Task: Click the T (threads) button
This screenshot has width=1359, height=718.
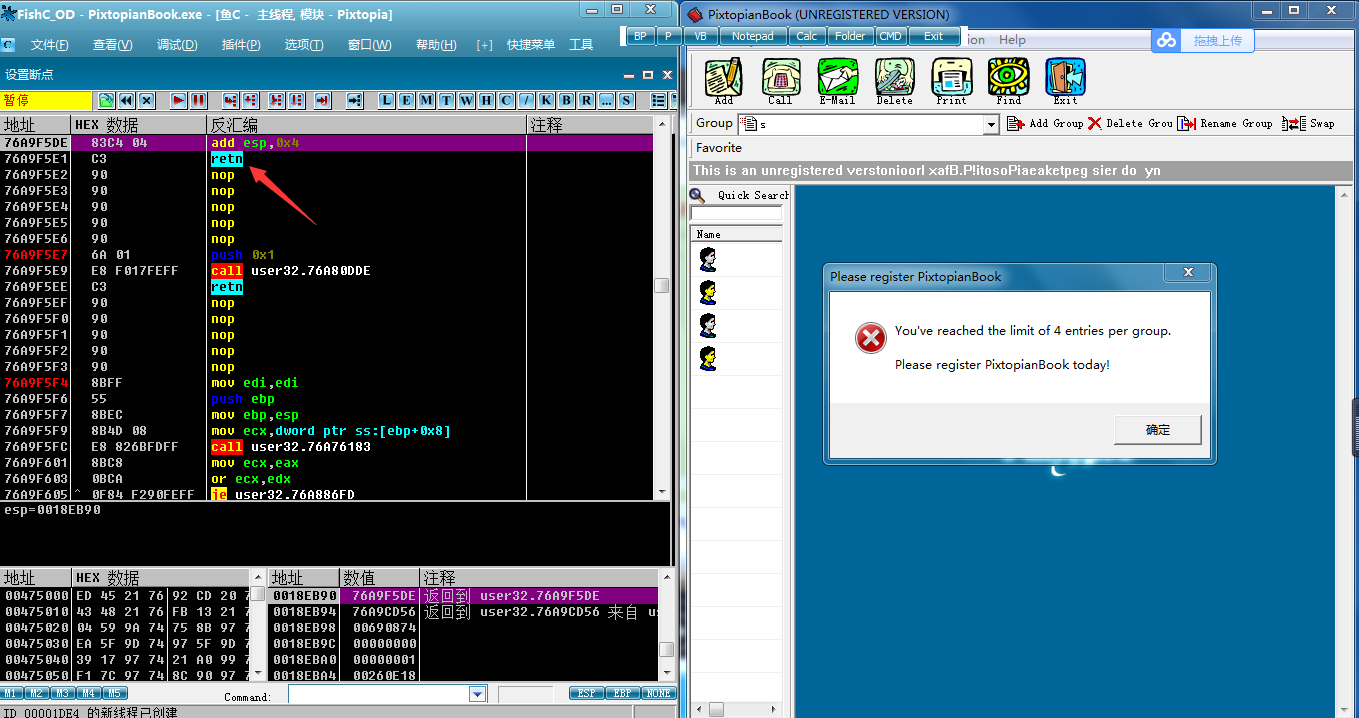Action: pos(447,100)
